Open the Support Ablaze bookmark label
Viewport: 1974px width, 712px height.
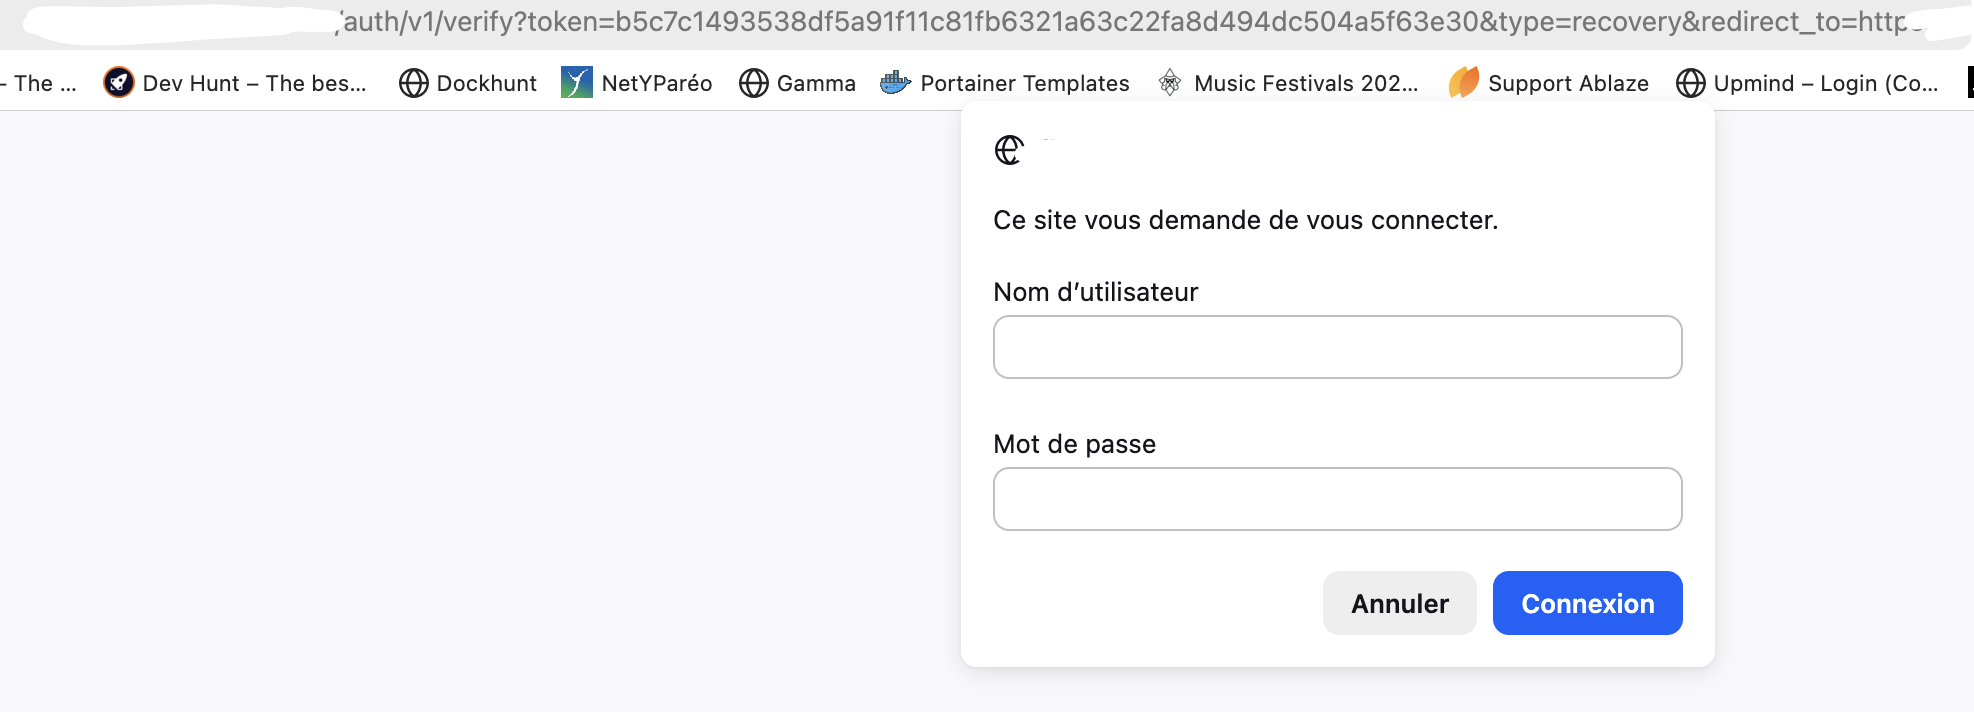tap(1567, 83)
